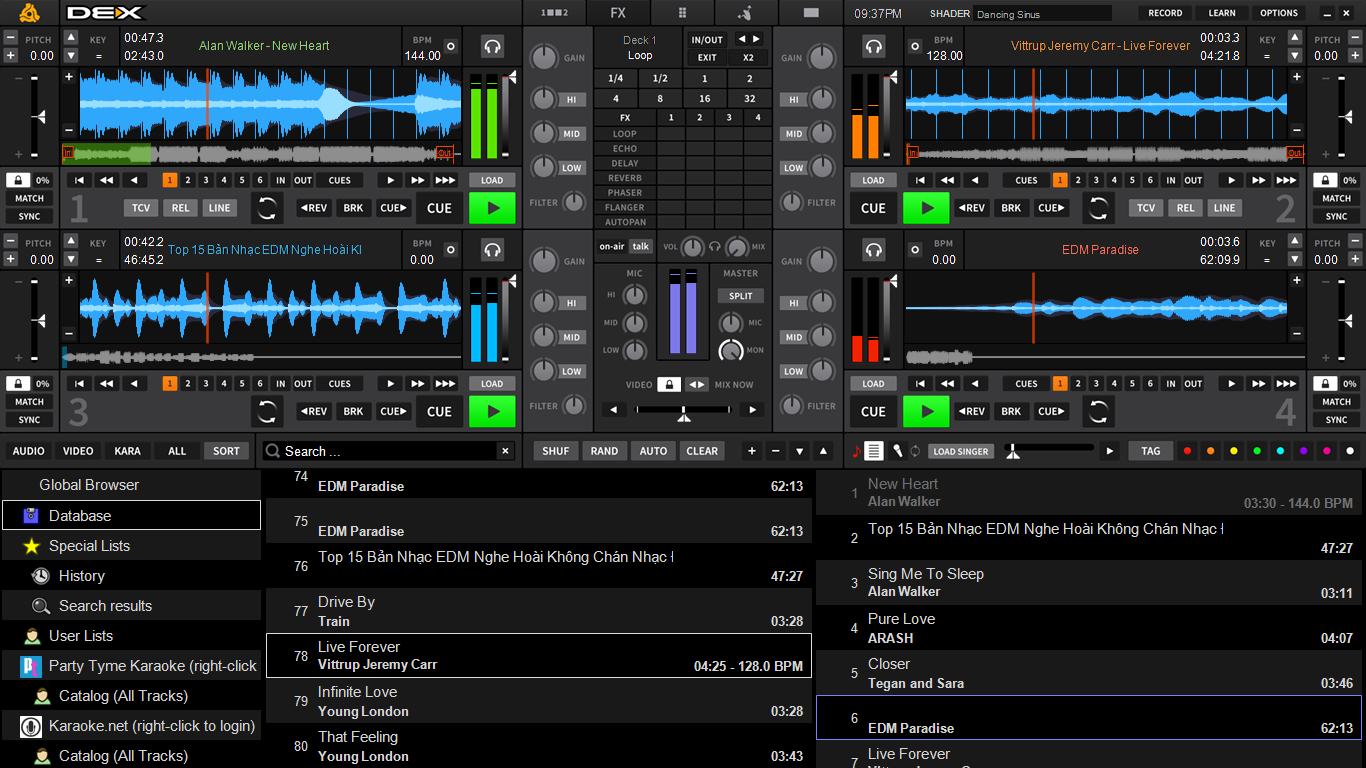The height and width of the screenshot is (768, 1366).
Task: Add item with plus button near CLEAR
Action: click(752, 451)
